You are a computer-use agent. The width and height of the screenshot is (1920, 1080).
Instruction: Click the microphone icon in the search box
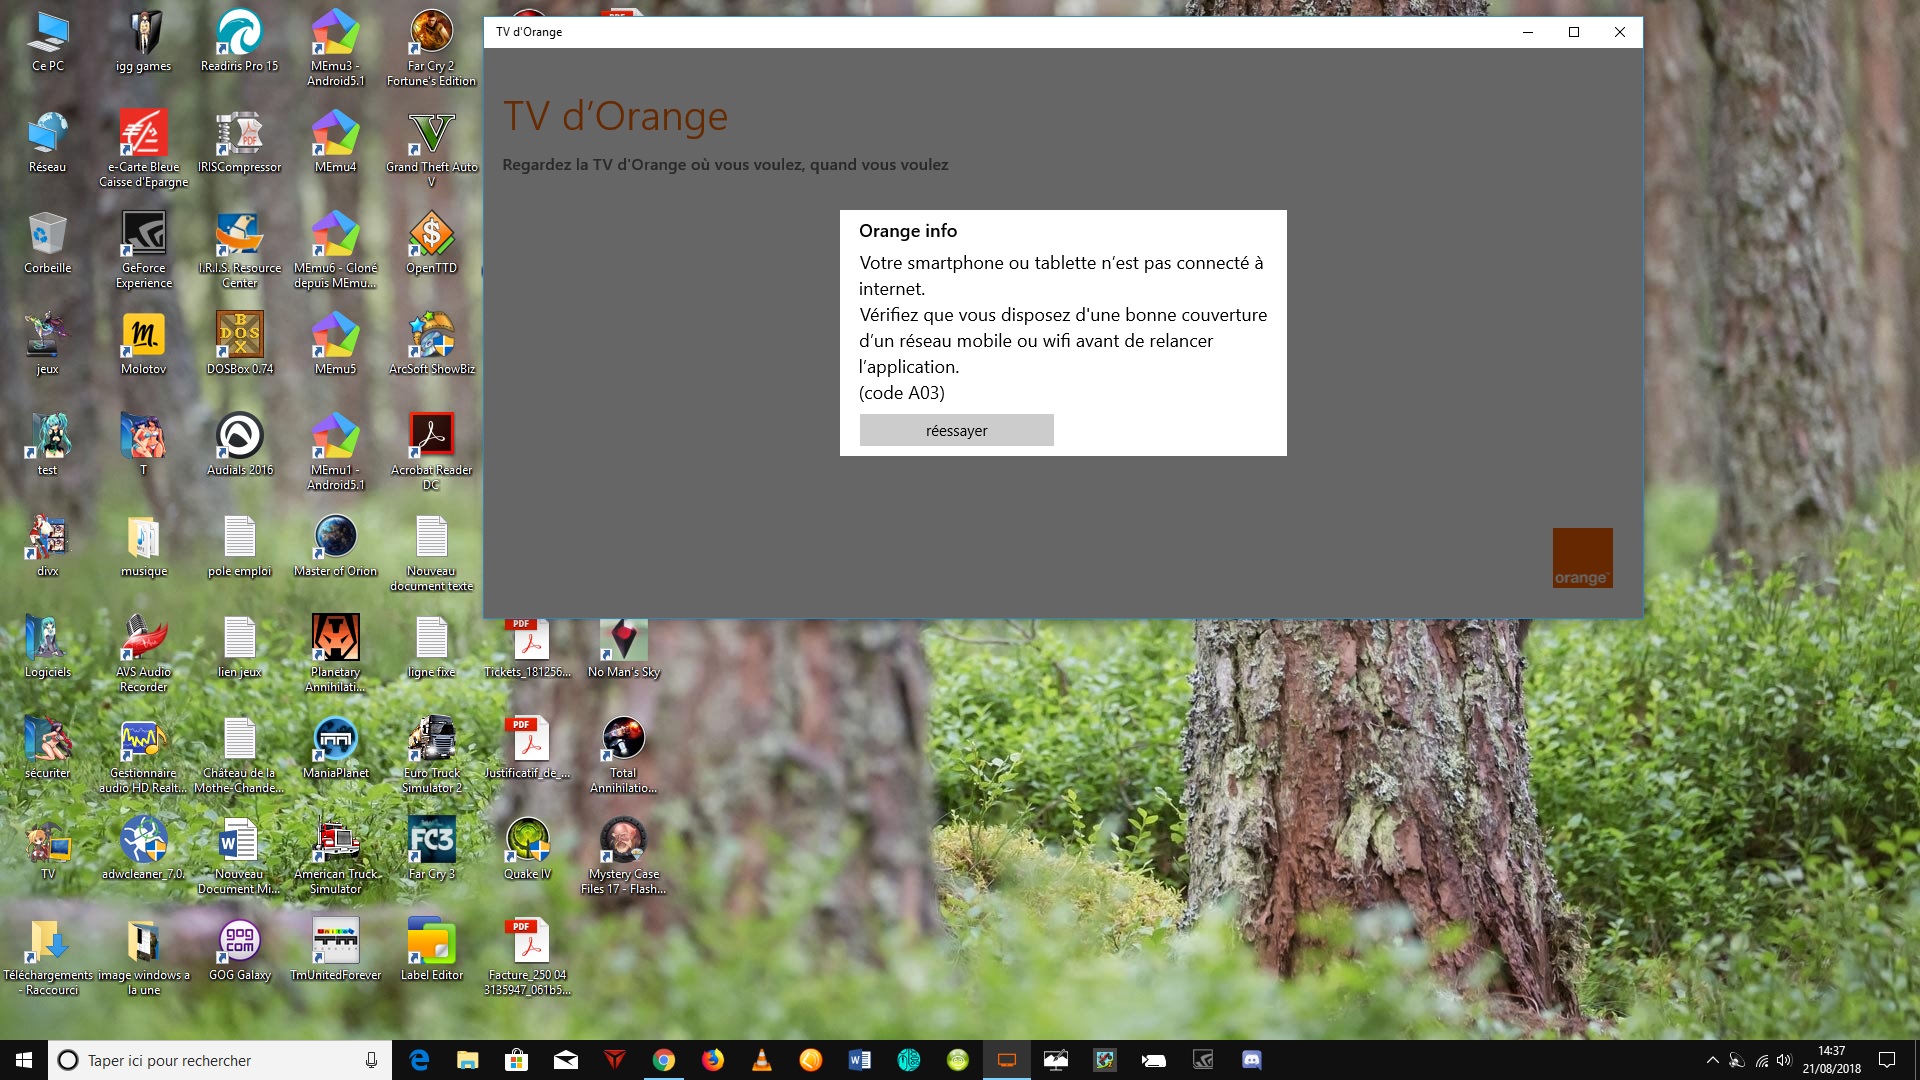click(371, 1060)
